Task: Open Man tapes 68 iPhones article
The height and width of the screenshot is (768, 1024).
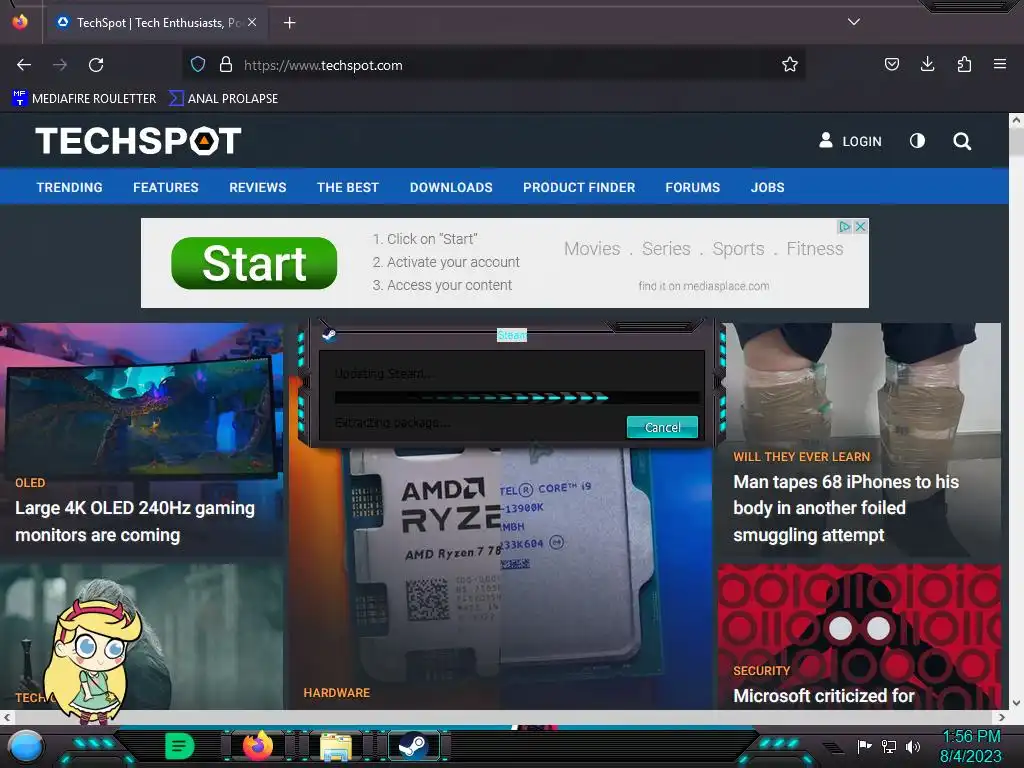Action: [x=846, y=508]
